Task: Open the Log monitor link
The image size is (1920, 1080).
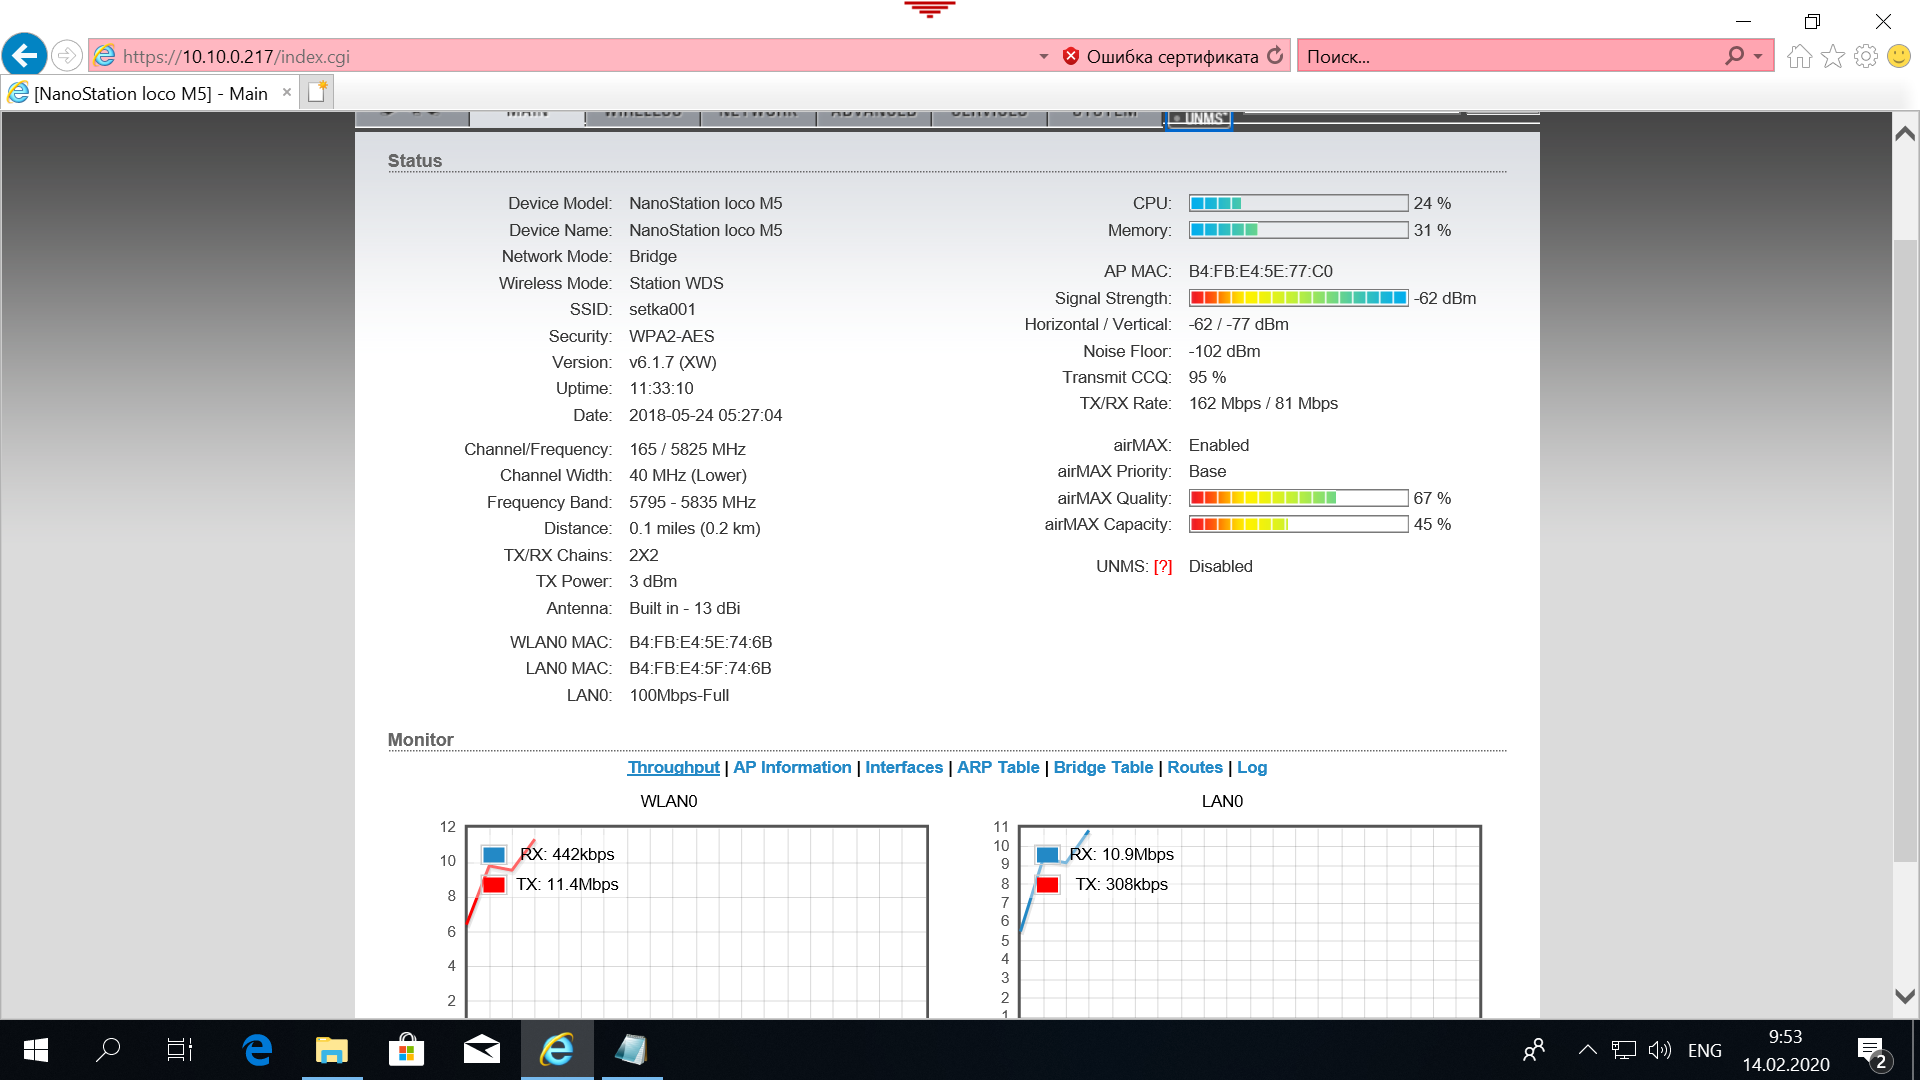Action: tap(1252, 767)
